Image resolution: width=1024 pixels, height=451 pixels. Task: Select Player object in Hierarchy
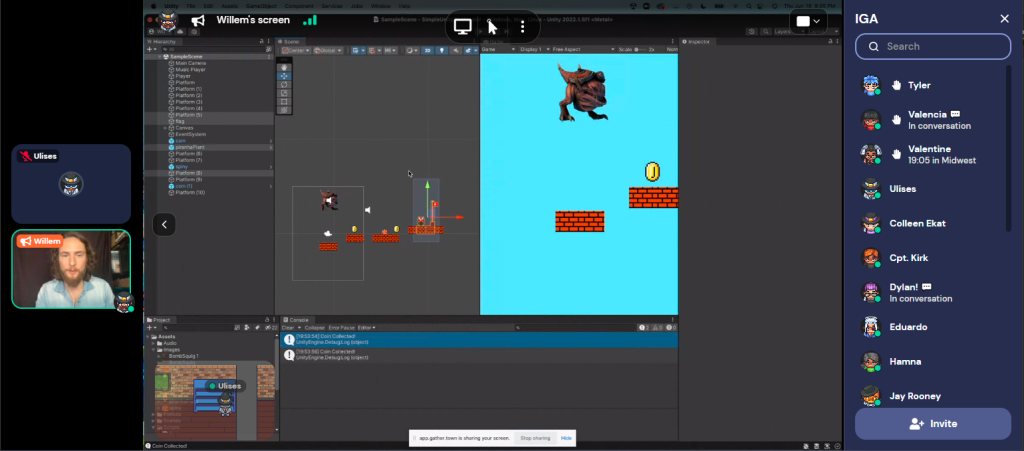click(183, 76)
